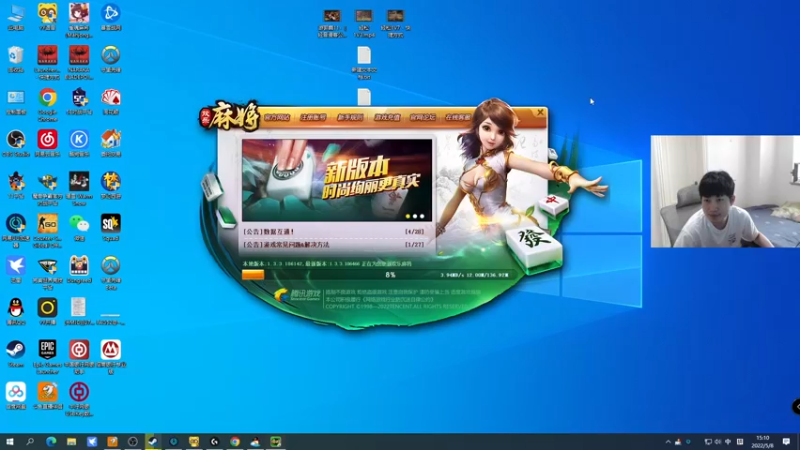
Task: Open the volume control in system tray
Action: click(x=718, y=442)
